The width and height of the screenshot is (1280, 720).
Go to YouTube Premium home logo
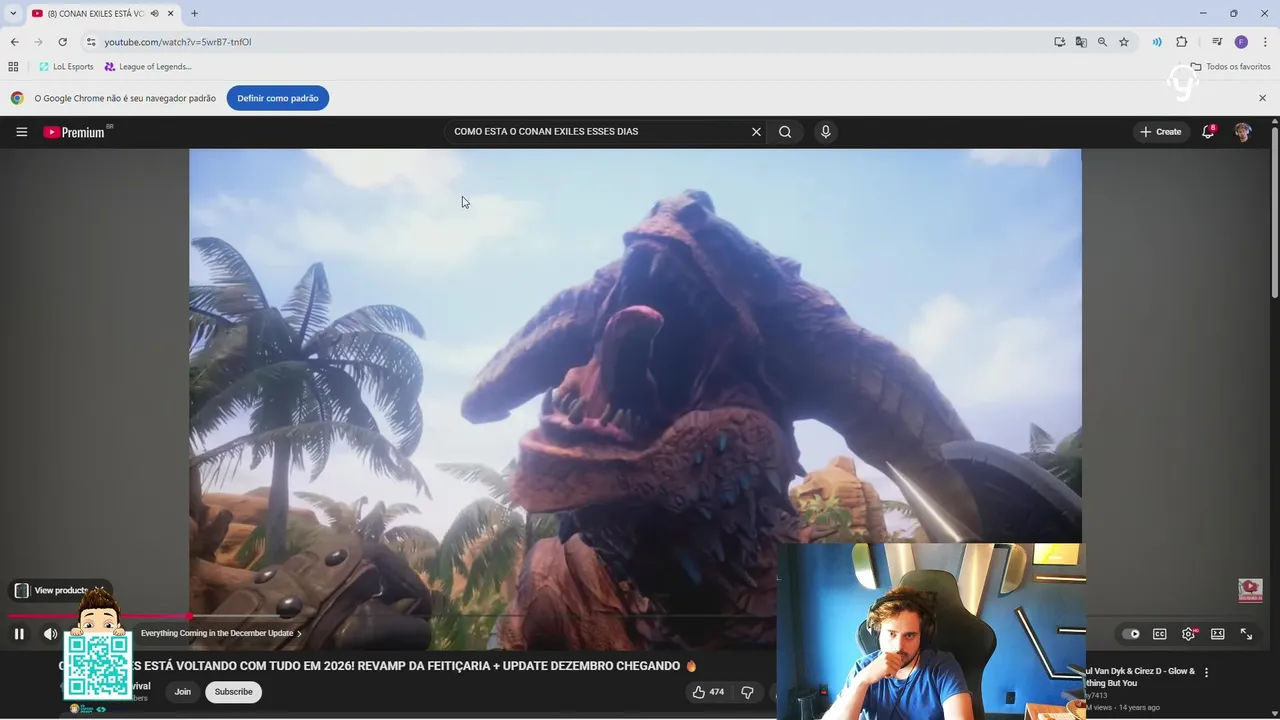pos(77,132)
